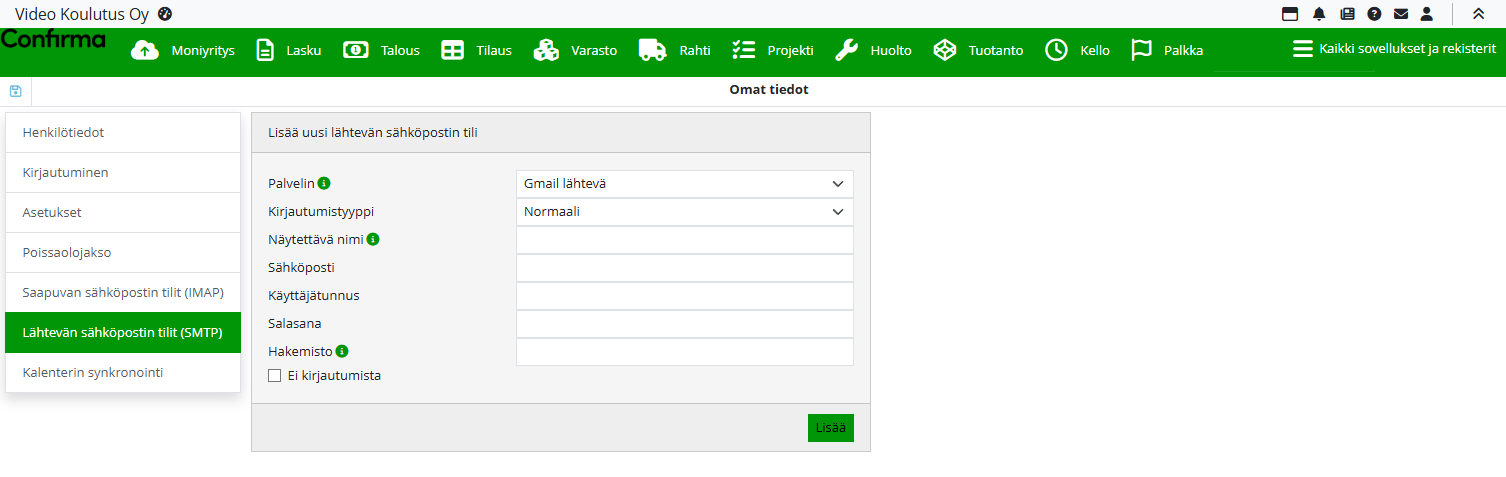Switch to Saapuvan sähköpostin tilit (IMAP)

pos(123,293)
